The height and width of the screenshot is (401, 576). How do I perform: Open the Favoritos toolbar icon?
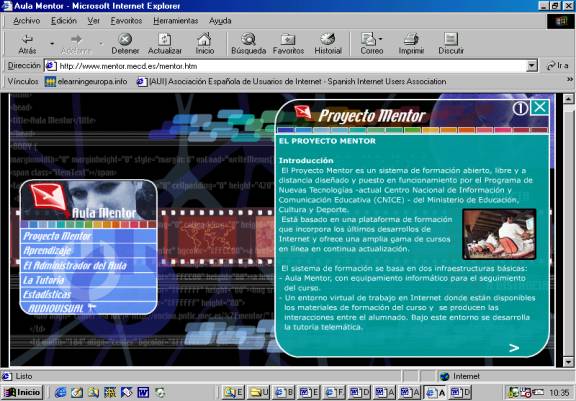[288, 44]
